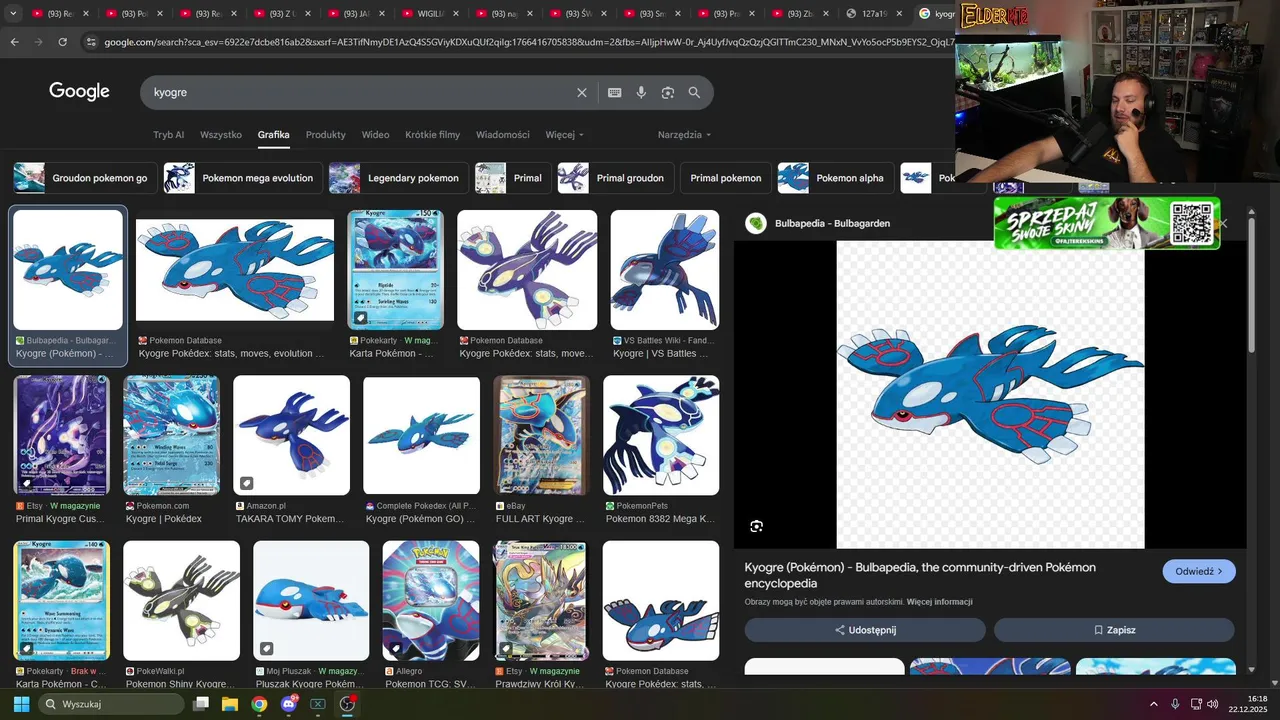Show hidden system tray icons
This screenshot has height=720, width=1280.
coord(1154,704)
